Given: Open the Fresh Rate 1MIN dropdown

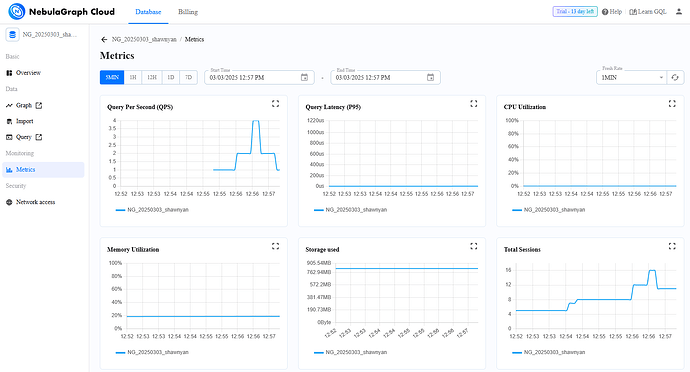Looking at the screenshot, I should point(631,77).
